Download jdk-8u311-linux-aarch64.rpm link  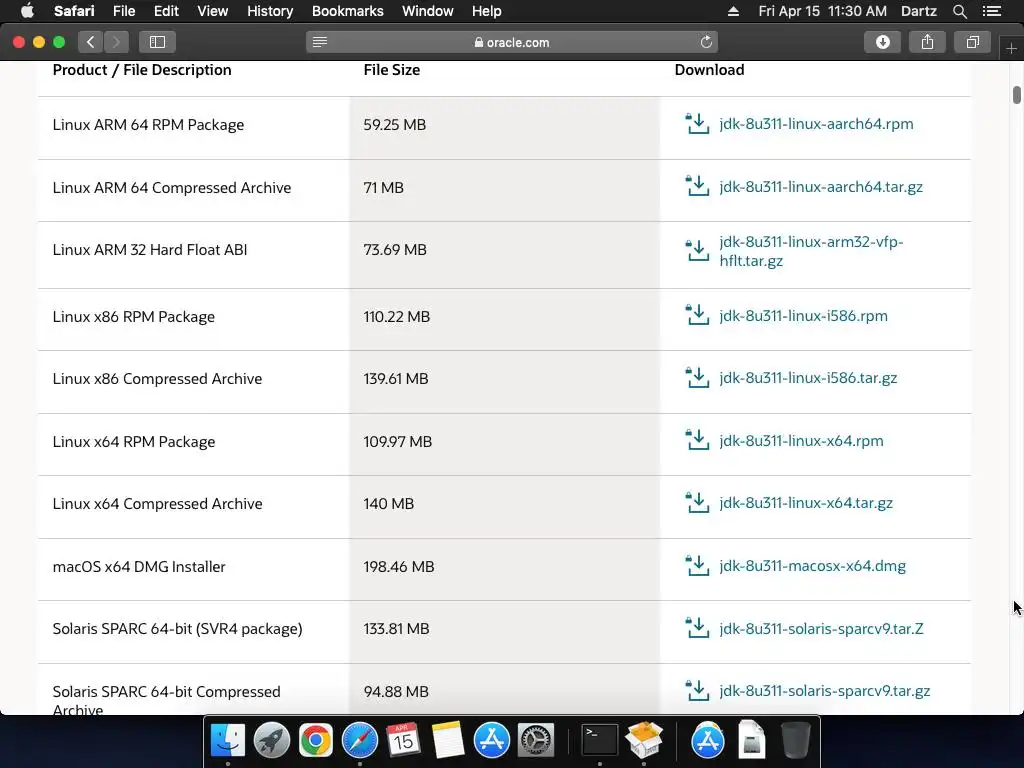point(816,123)
